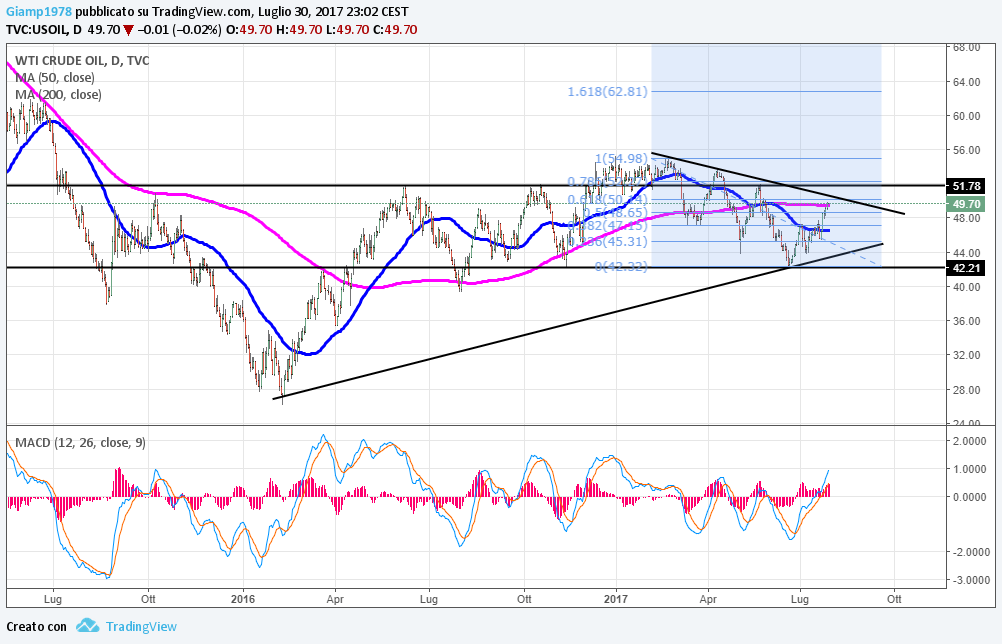
Task: Click the TradingView wordmark at bottom left
Action: (x=141, y=627)
